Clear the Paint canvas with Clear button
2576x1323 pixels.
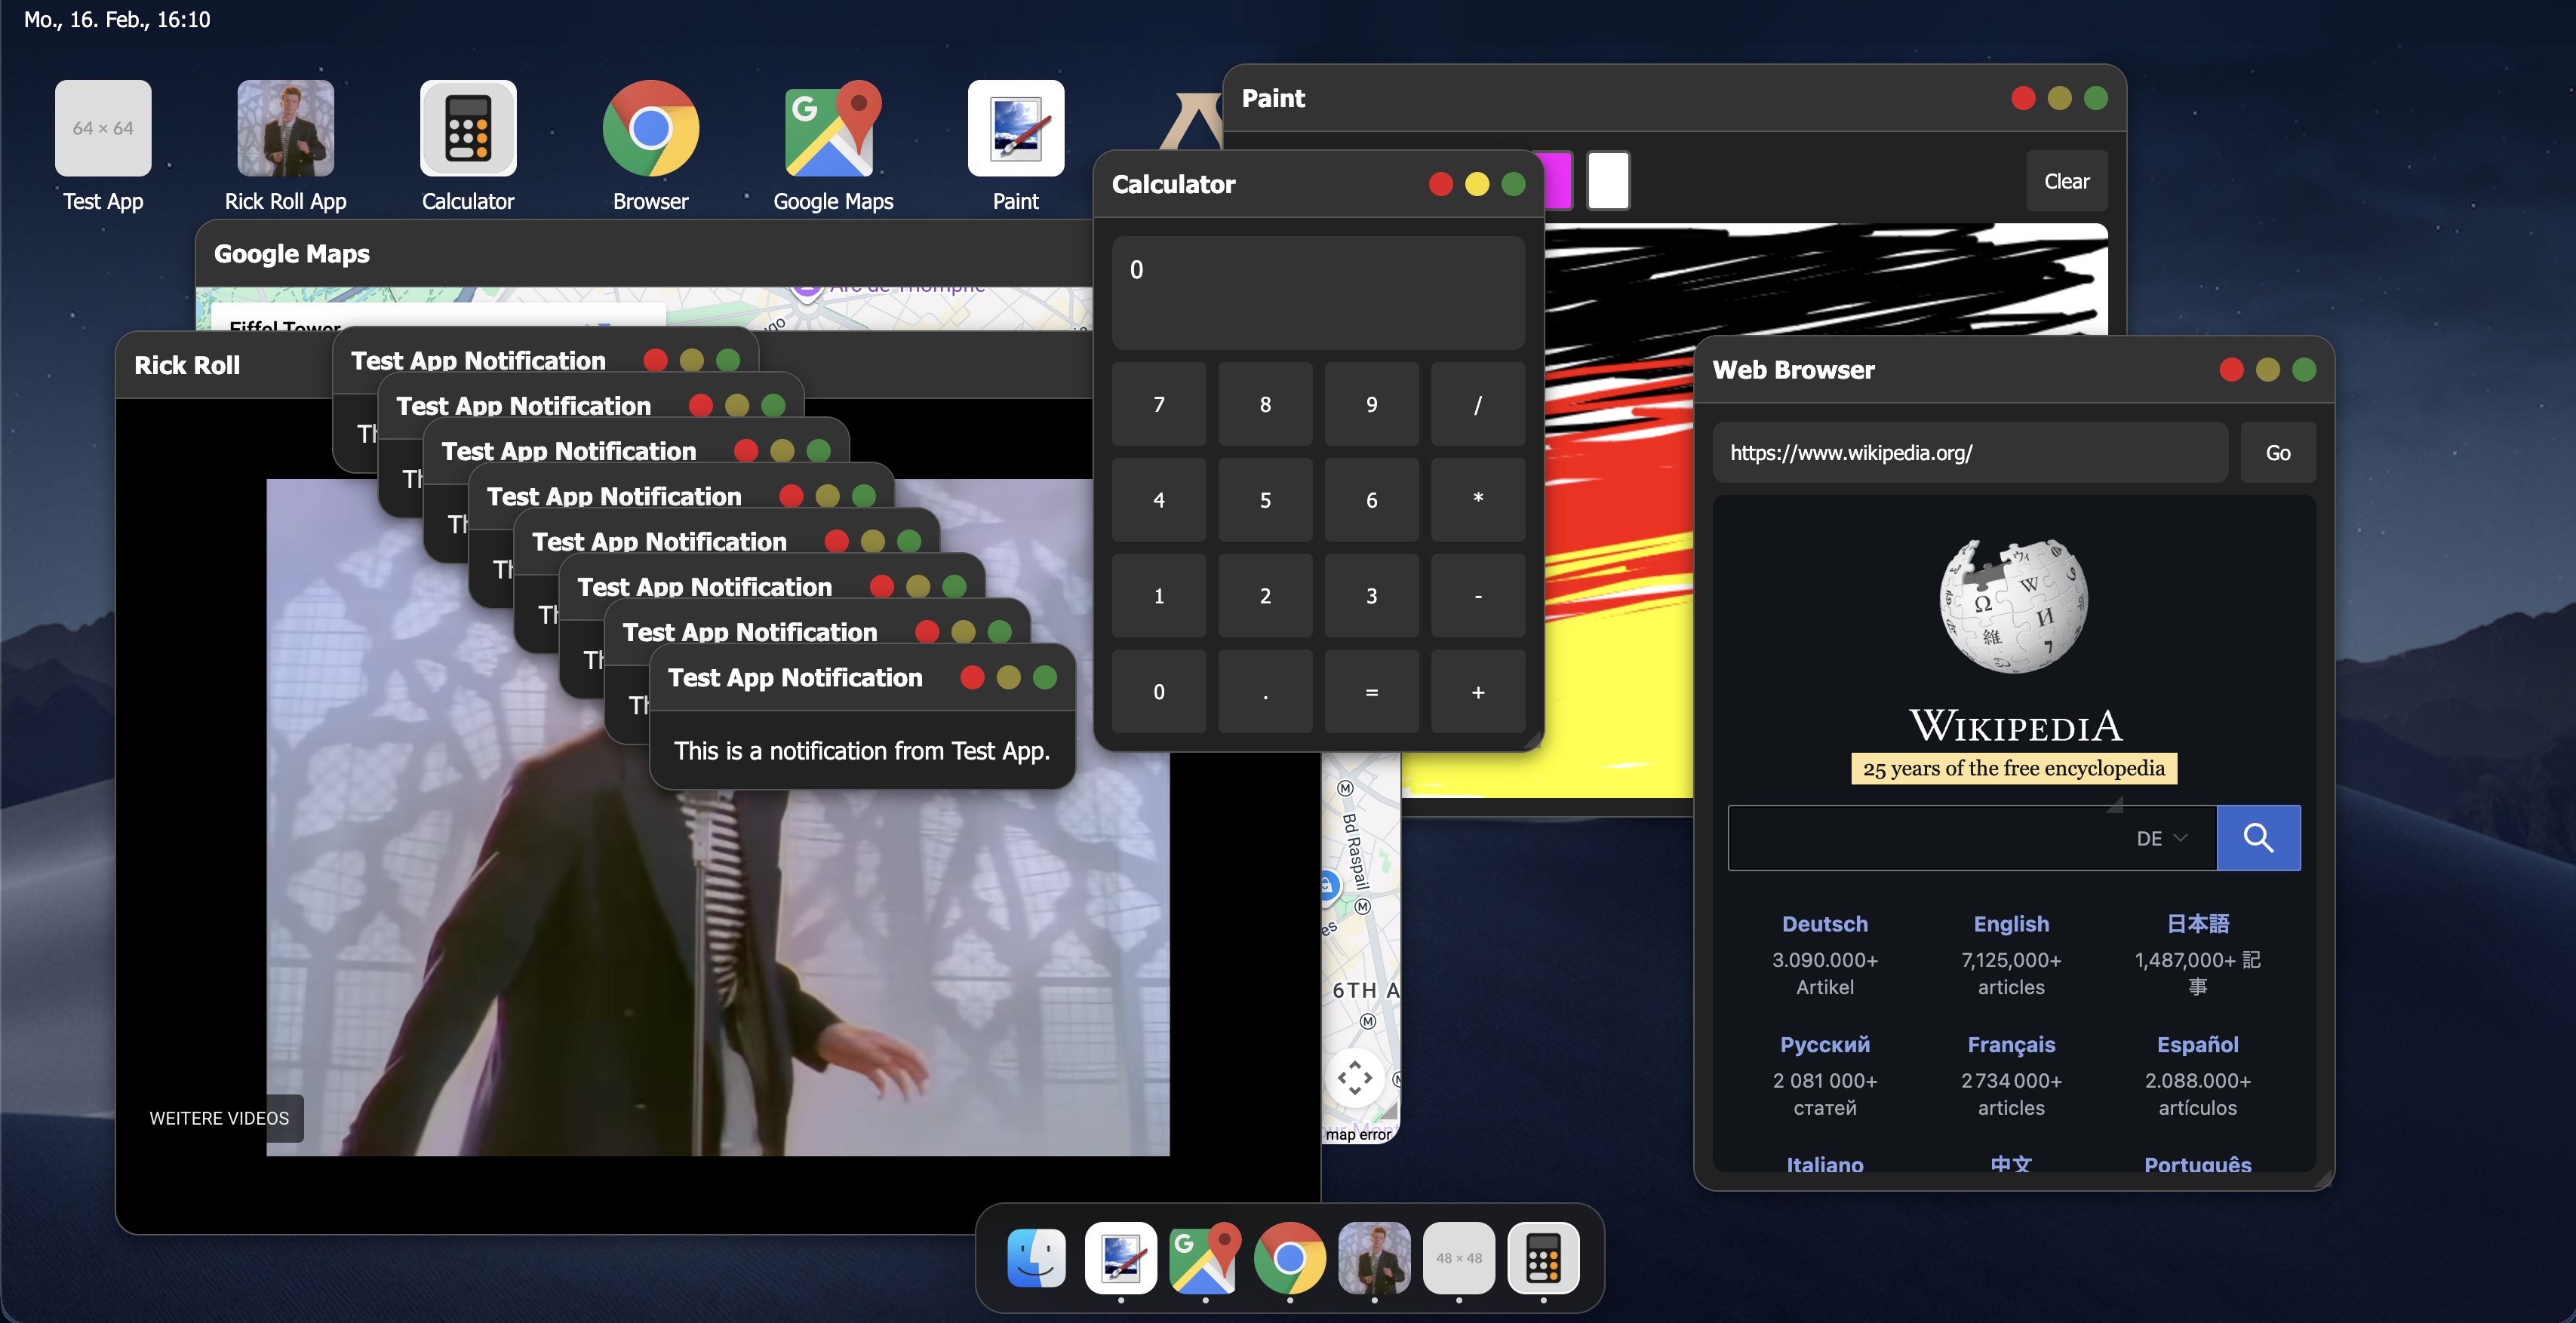(x=2066, y=181)
